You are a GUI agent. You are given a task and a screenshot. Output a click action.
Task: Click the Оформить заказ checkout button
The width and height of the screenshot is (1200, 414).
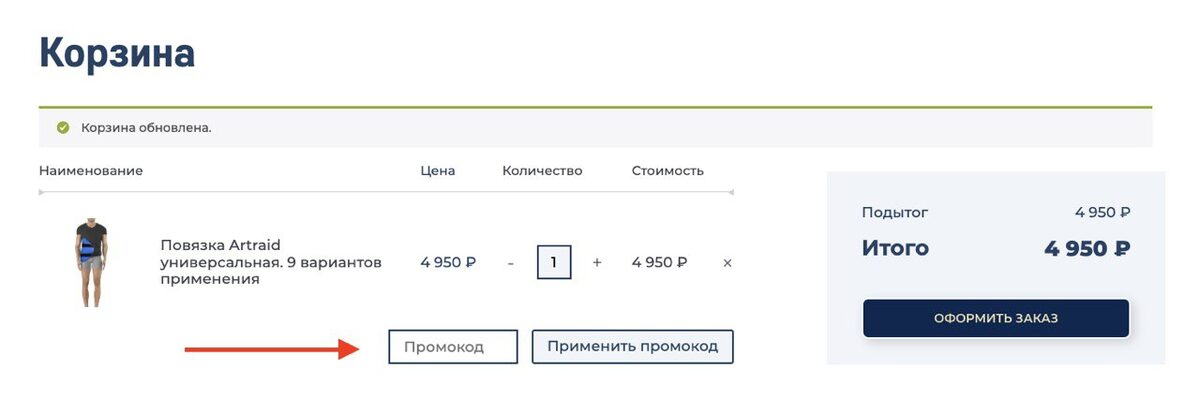996,319
